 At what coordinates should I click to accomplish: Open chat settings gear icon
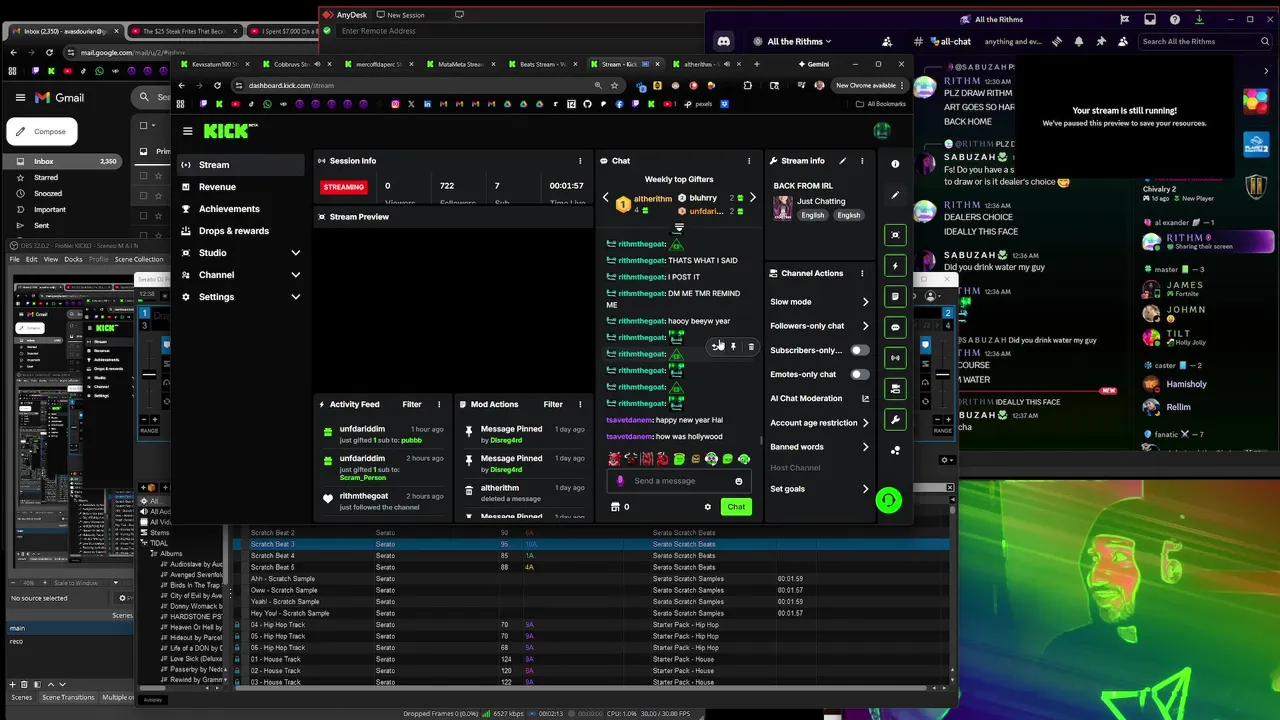point(708,507)
